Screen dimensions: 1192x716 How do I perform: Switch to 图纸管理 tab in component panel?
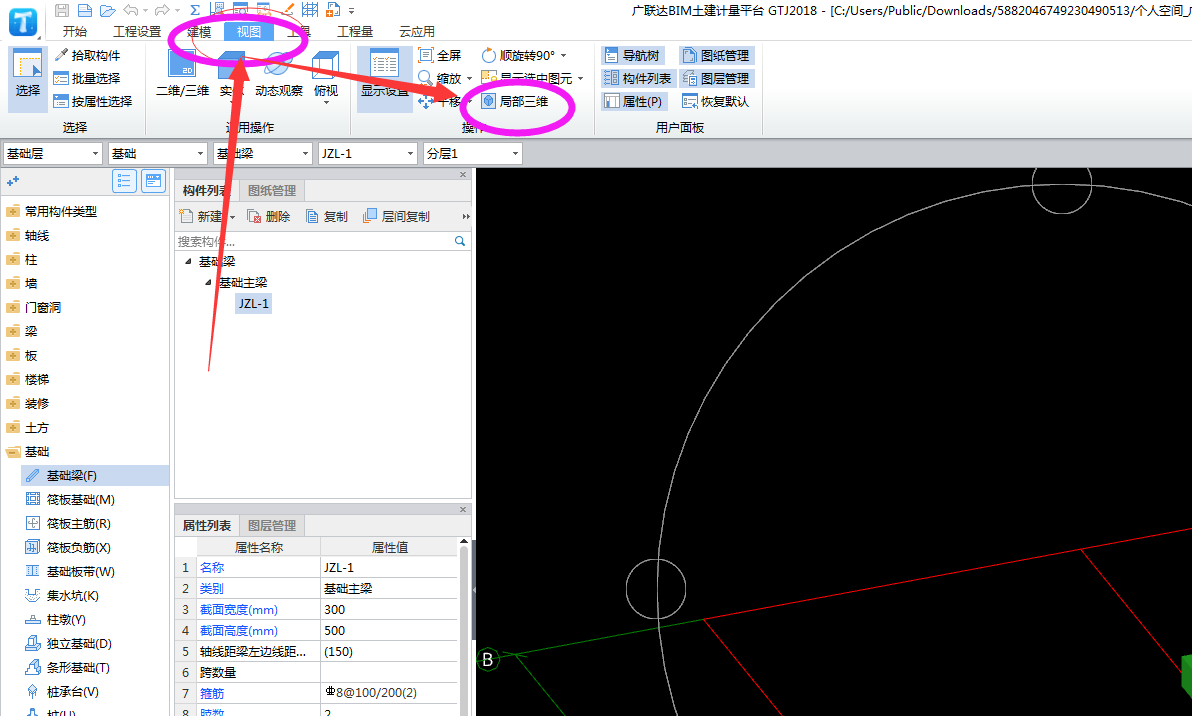click(x=271, y=191)
